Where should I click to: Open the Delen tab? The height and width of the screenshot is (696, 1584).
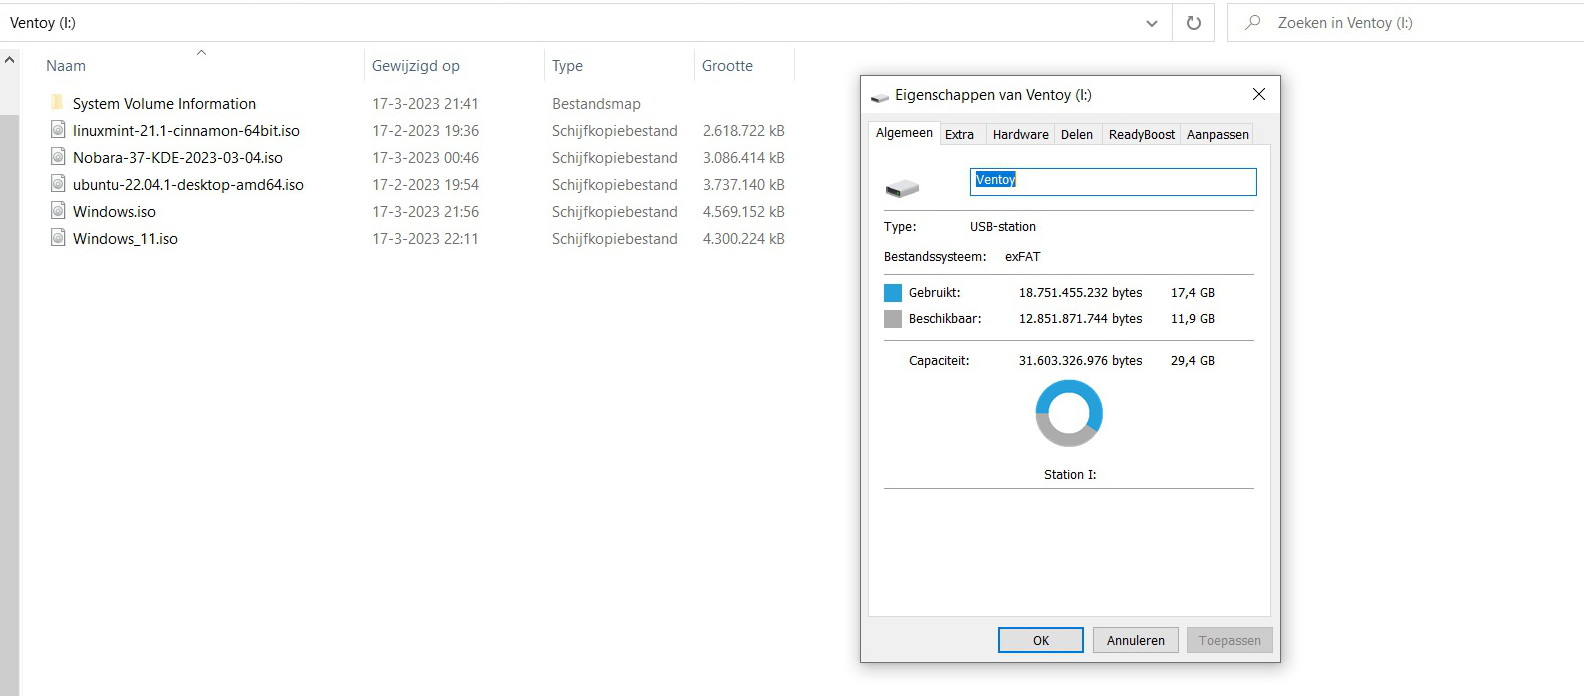pyautogui.click(x=1077, y=134)
